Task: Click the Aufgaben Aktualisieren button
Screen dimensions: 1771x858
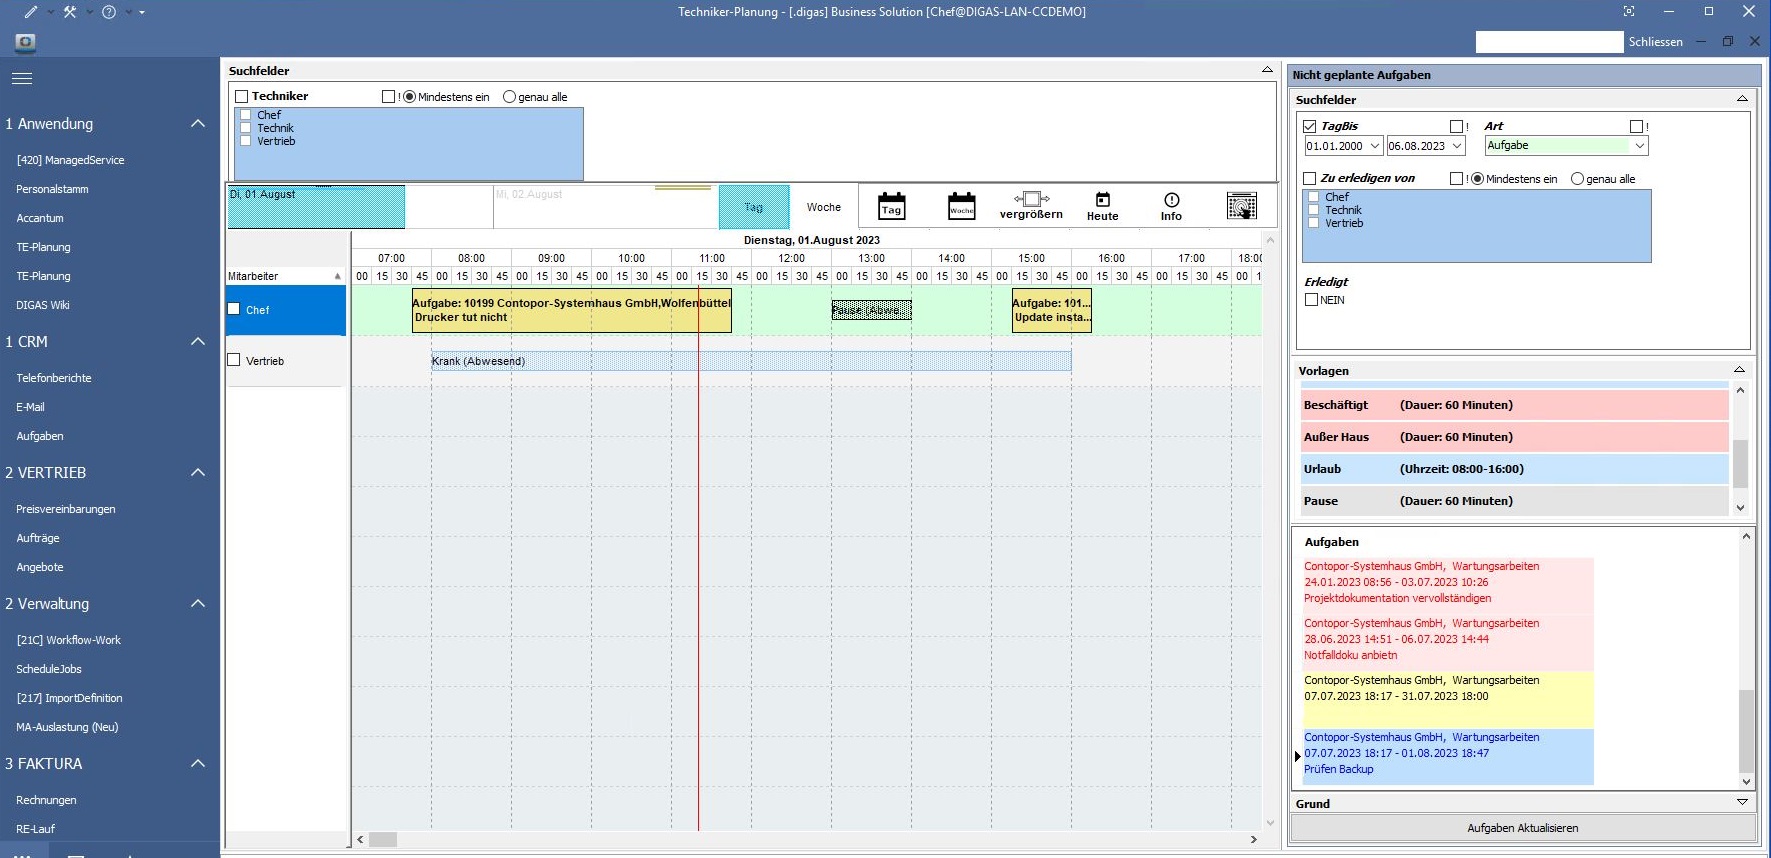Action: 1522,828
